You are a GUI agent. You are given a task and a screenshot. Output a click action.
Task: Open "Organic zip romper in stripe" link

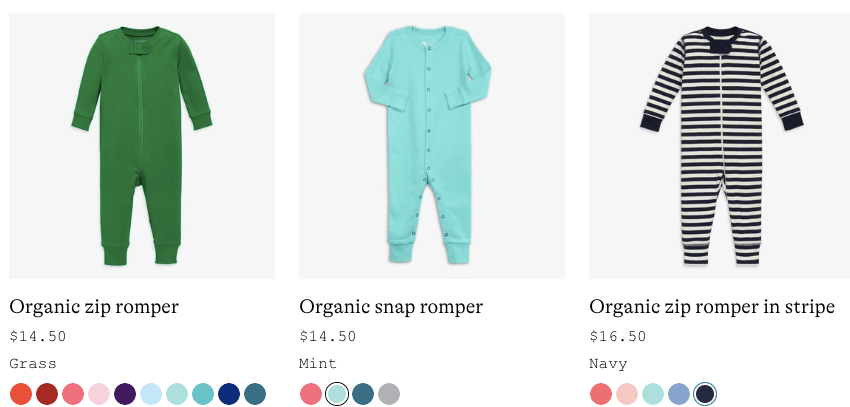(711, 307)
